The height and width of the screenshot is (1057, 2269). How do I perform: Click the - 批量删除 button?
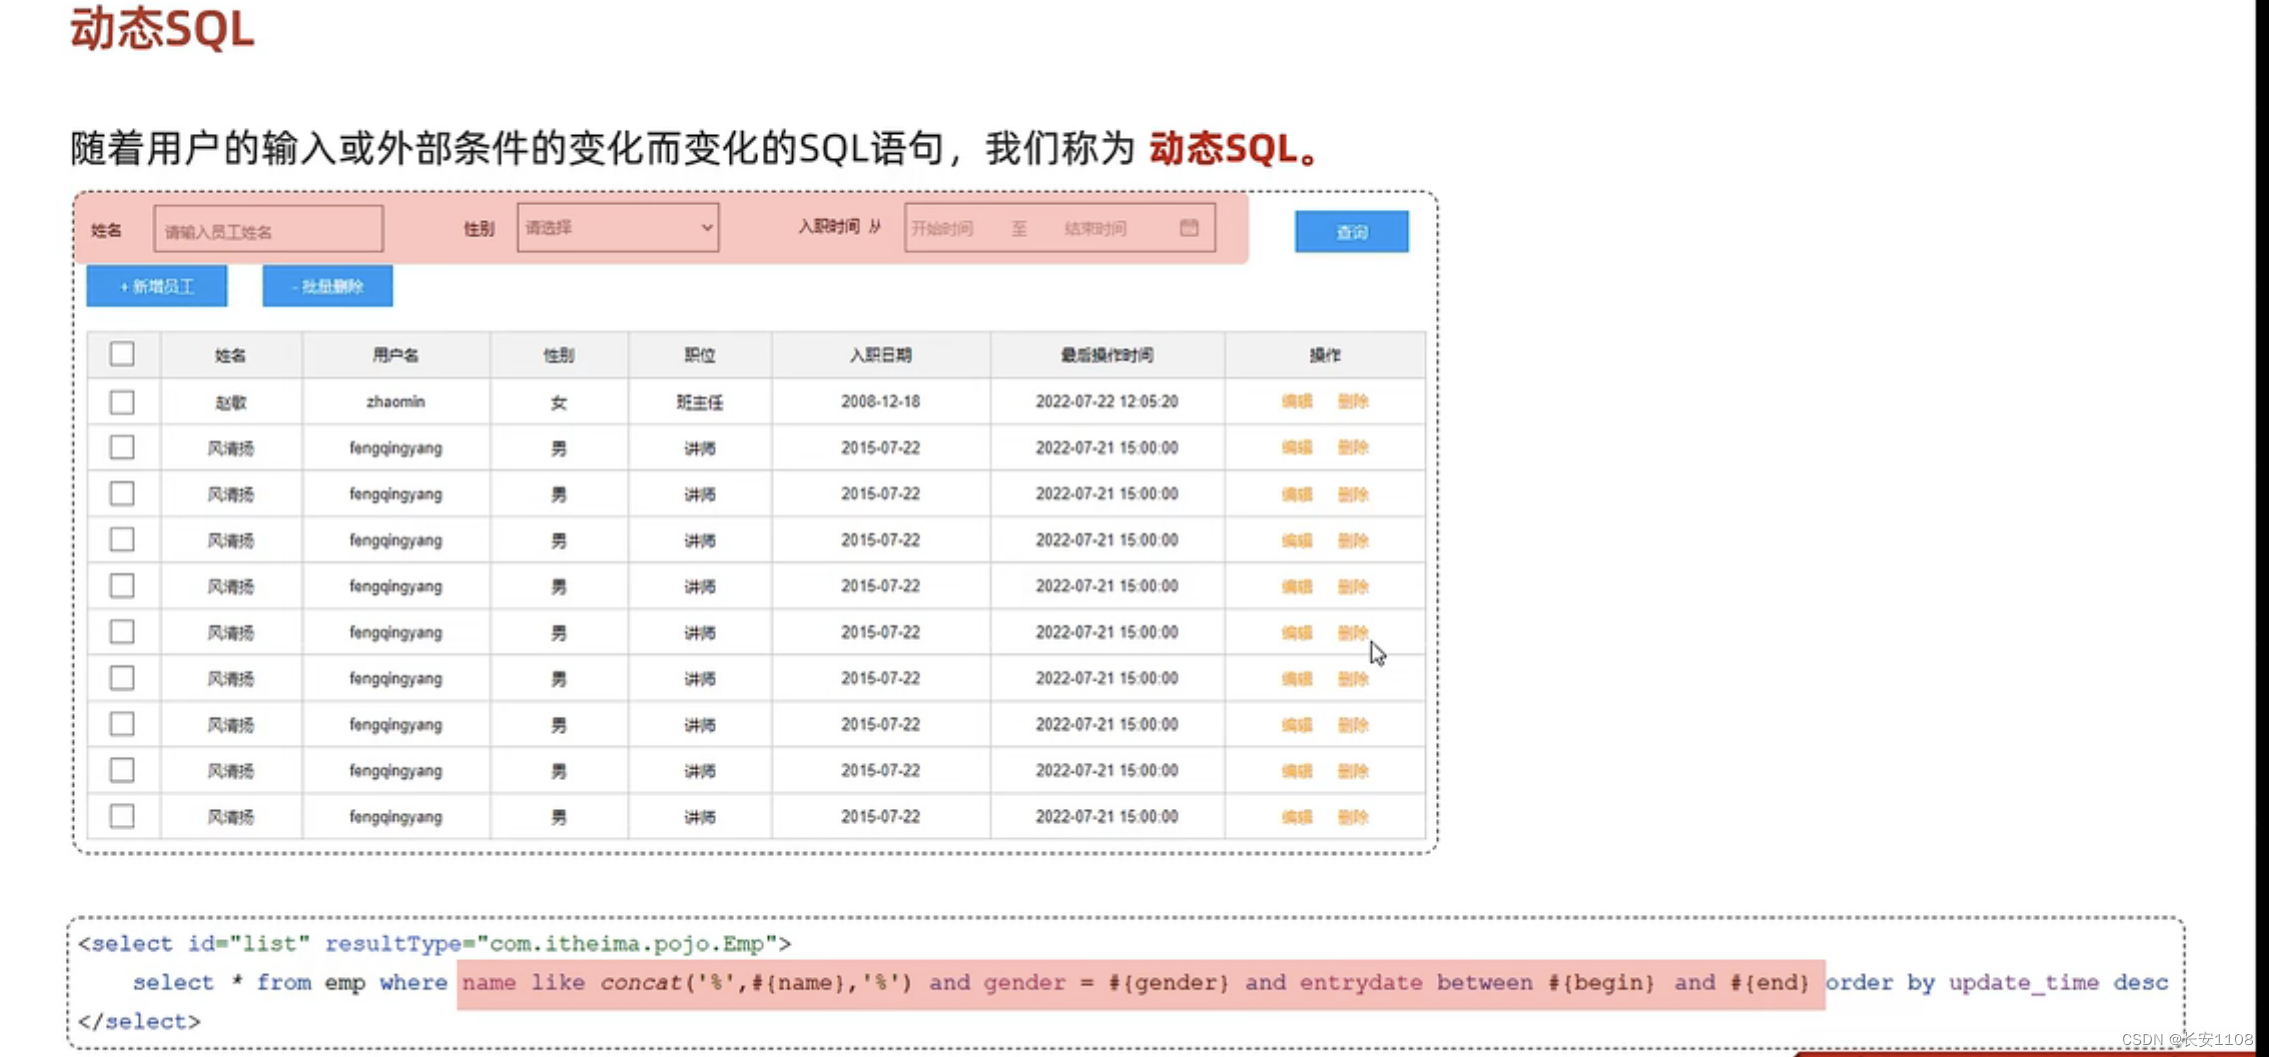click(x=327, y=286)
